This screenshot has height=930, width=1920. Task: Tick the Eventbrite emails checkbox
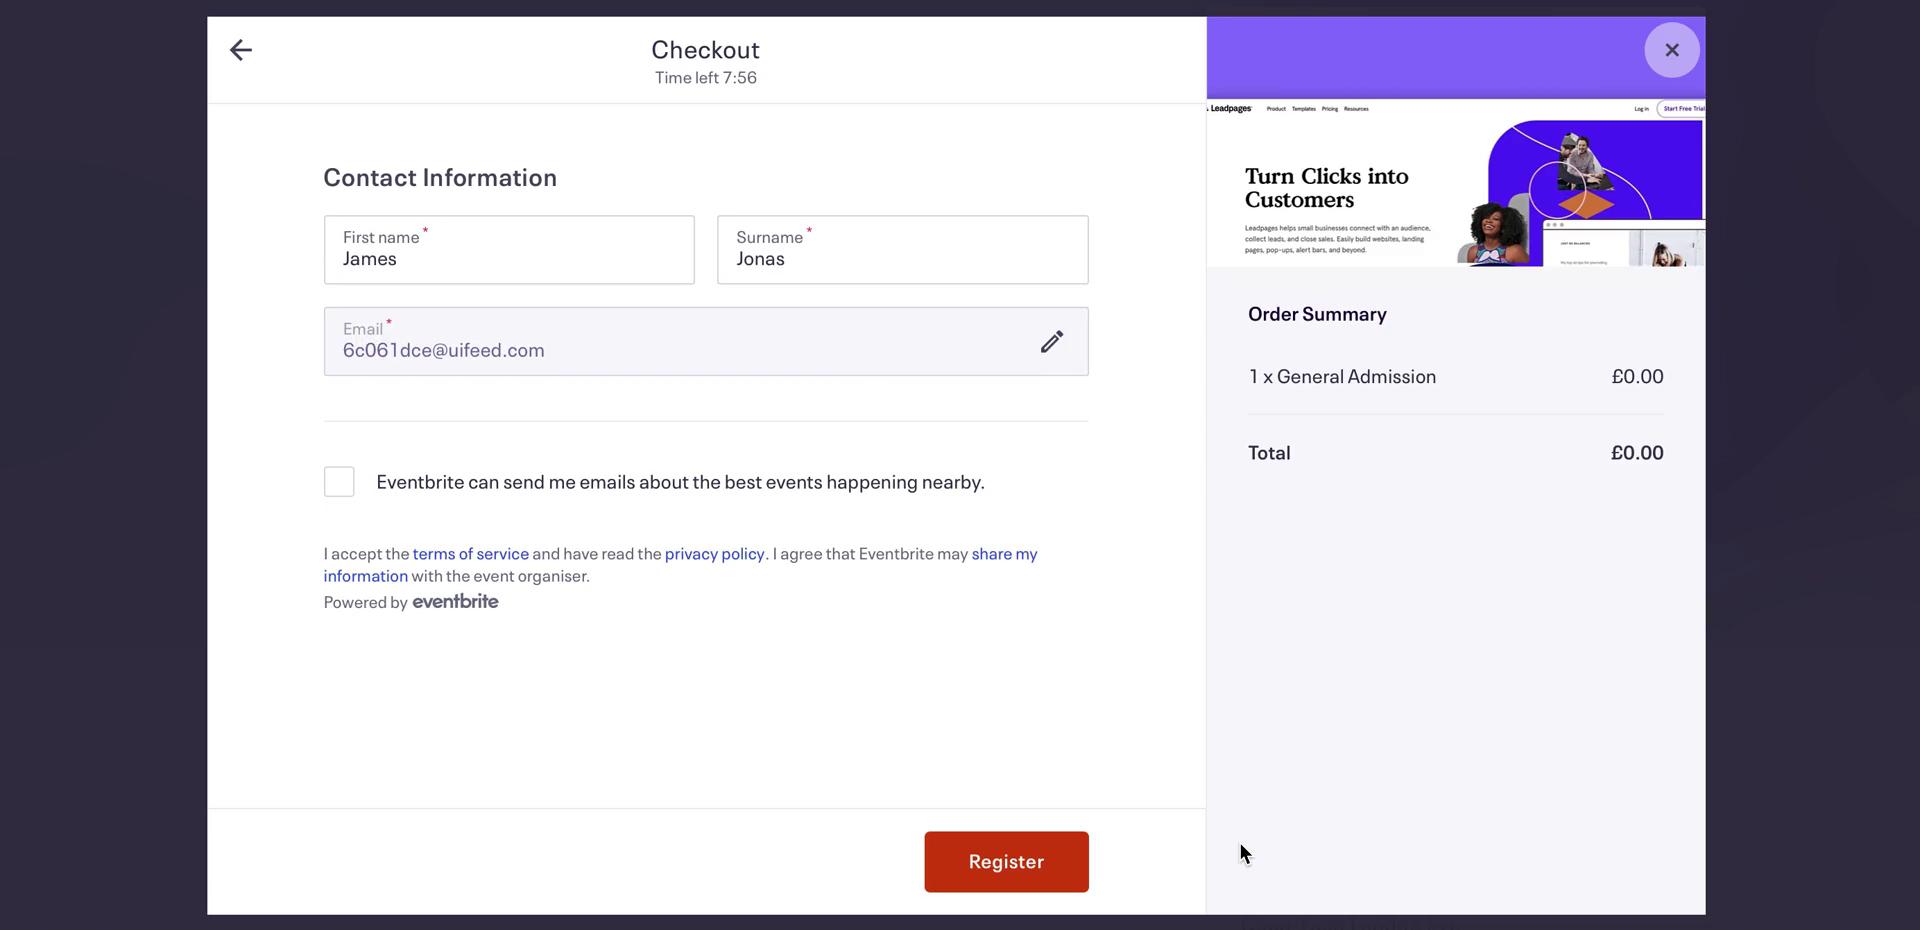click(x=339, y=482)
